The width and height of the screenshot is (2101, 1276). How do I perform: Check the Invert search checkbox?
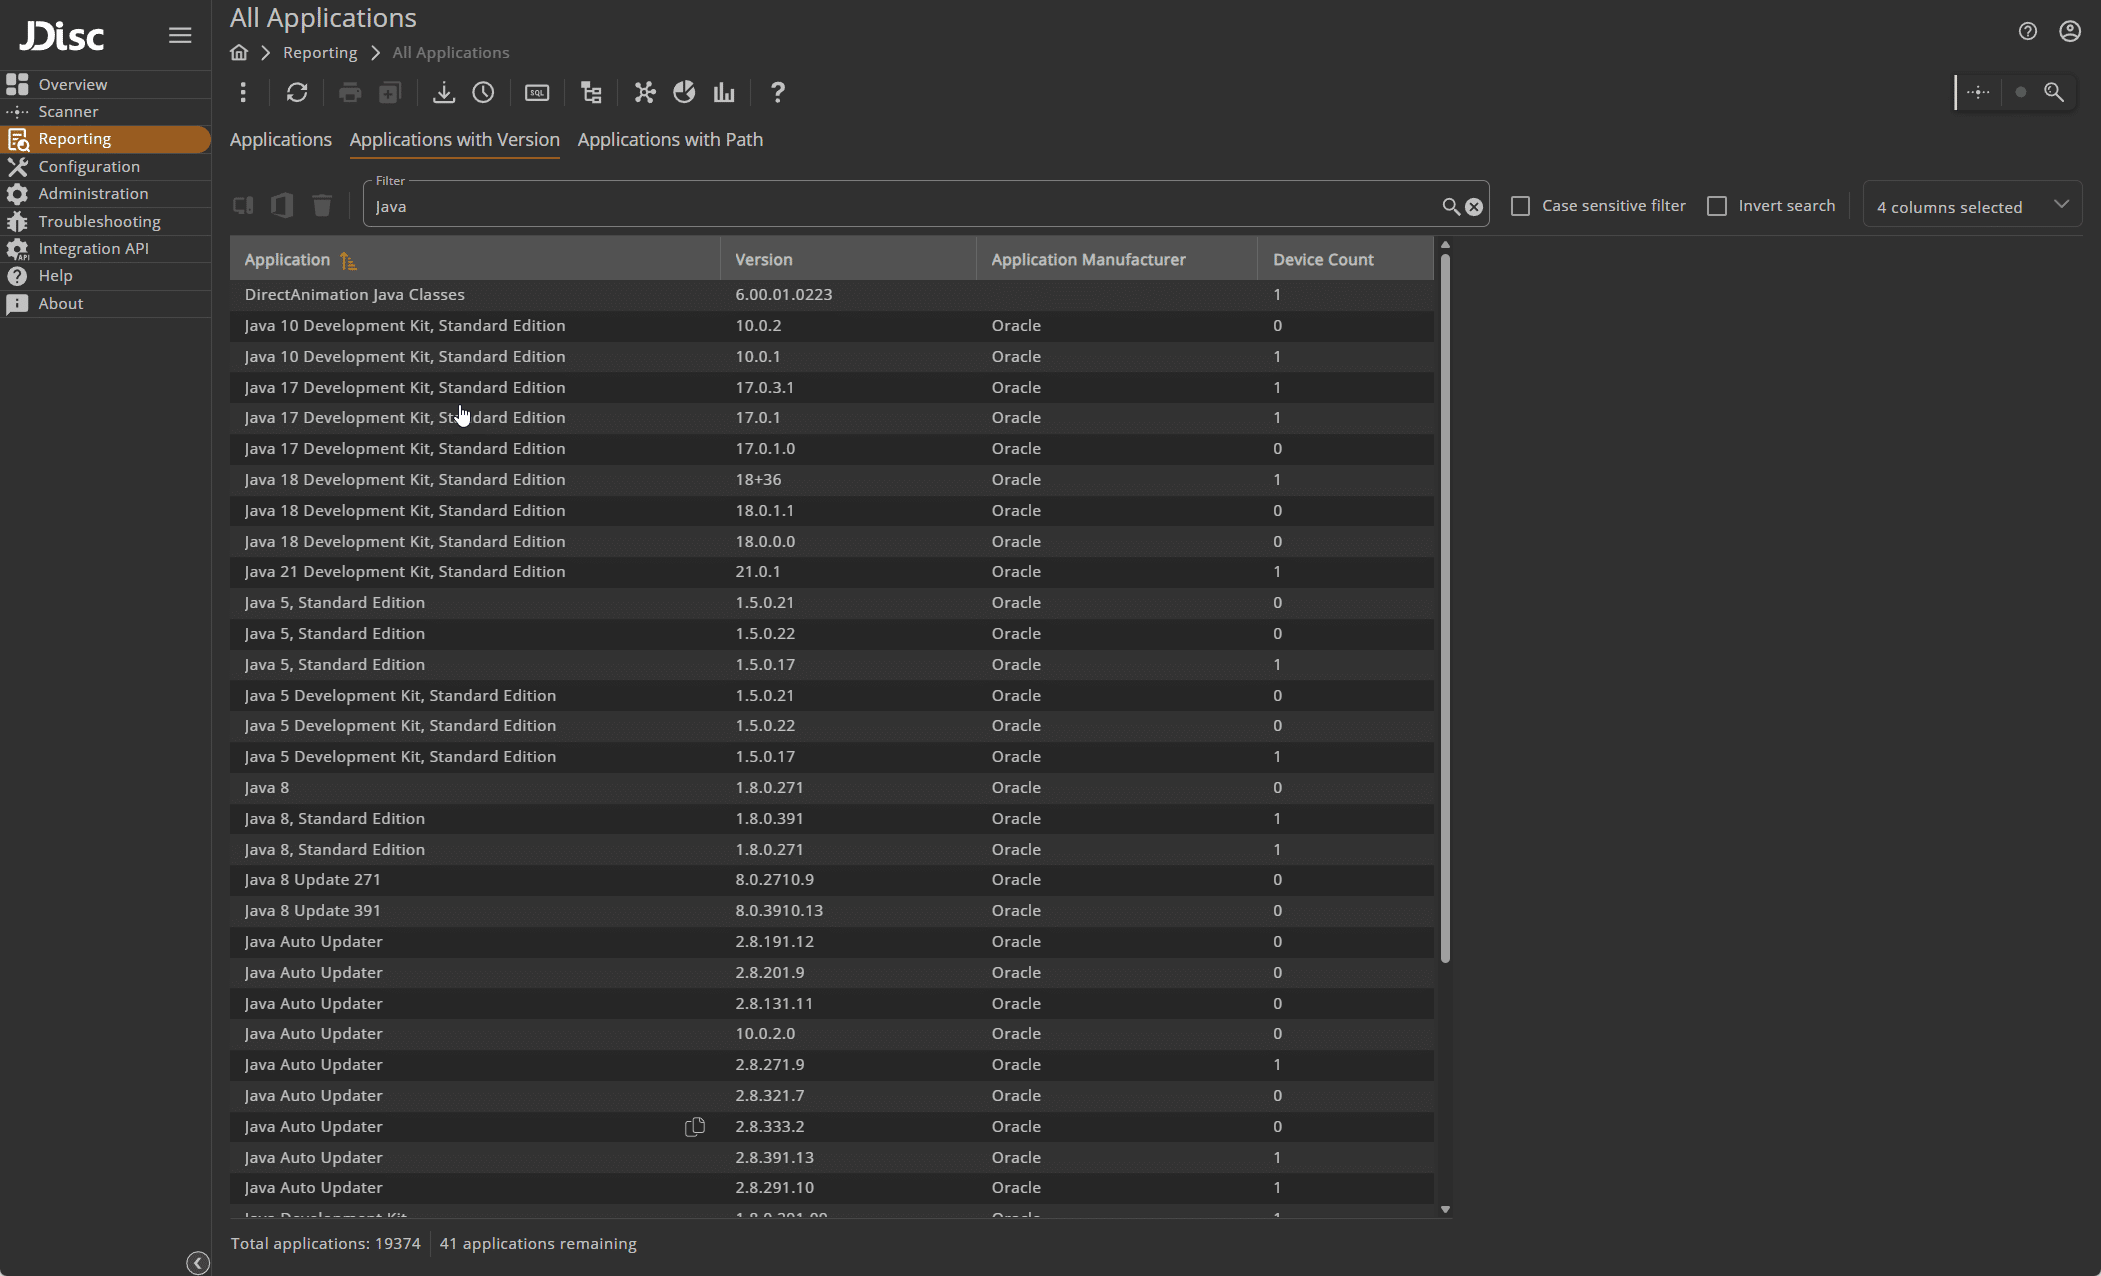[1717, 206]
